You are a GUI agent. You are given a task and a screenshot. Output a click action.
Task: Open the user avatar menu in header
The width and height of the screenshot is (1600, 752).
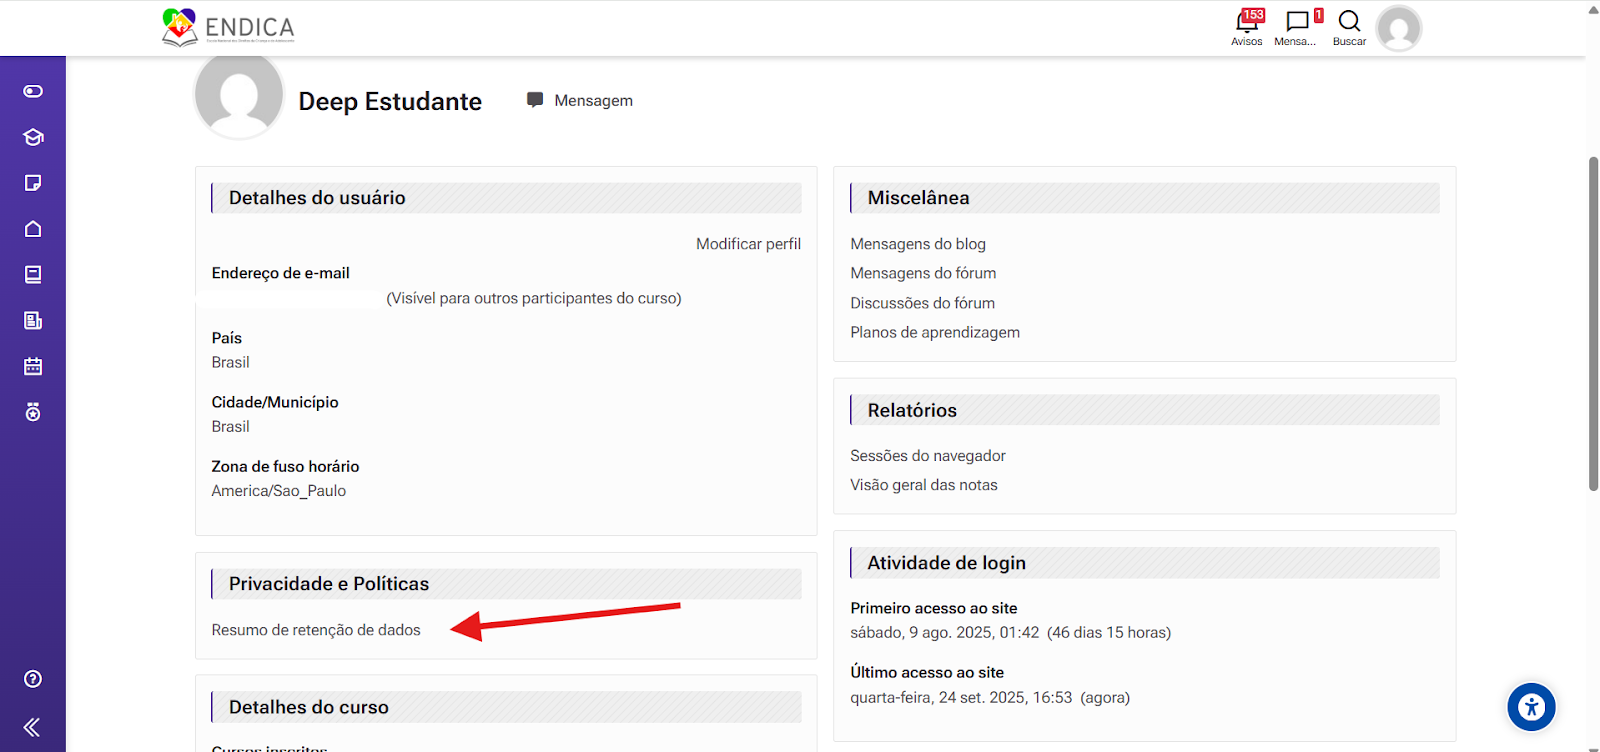(1398, 28)
